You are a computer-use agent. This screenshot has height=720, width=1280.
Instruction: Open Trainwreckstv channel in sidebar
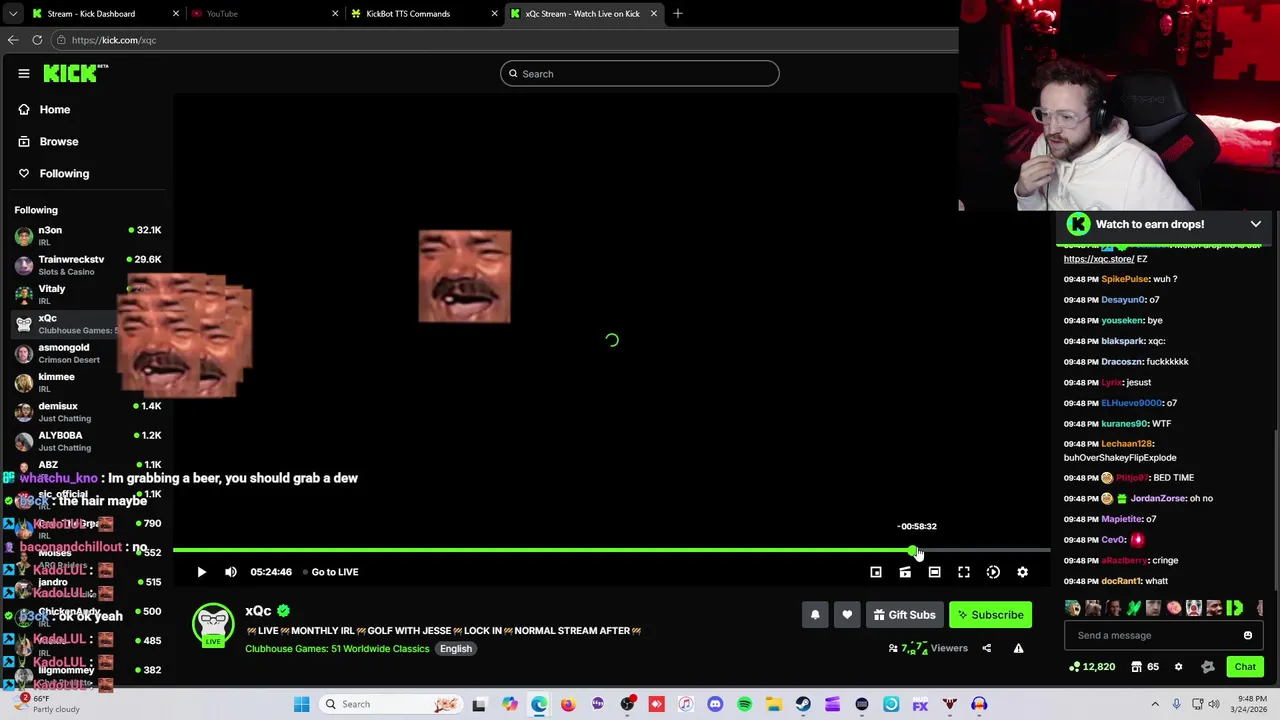[88, 265]
